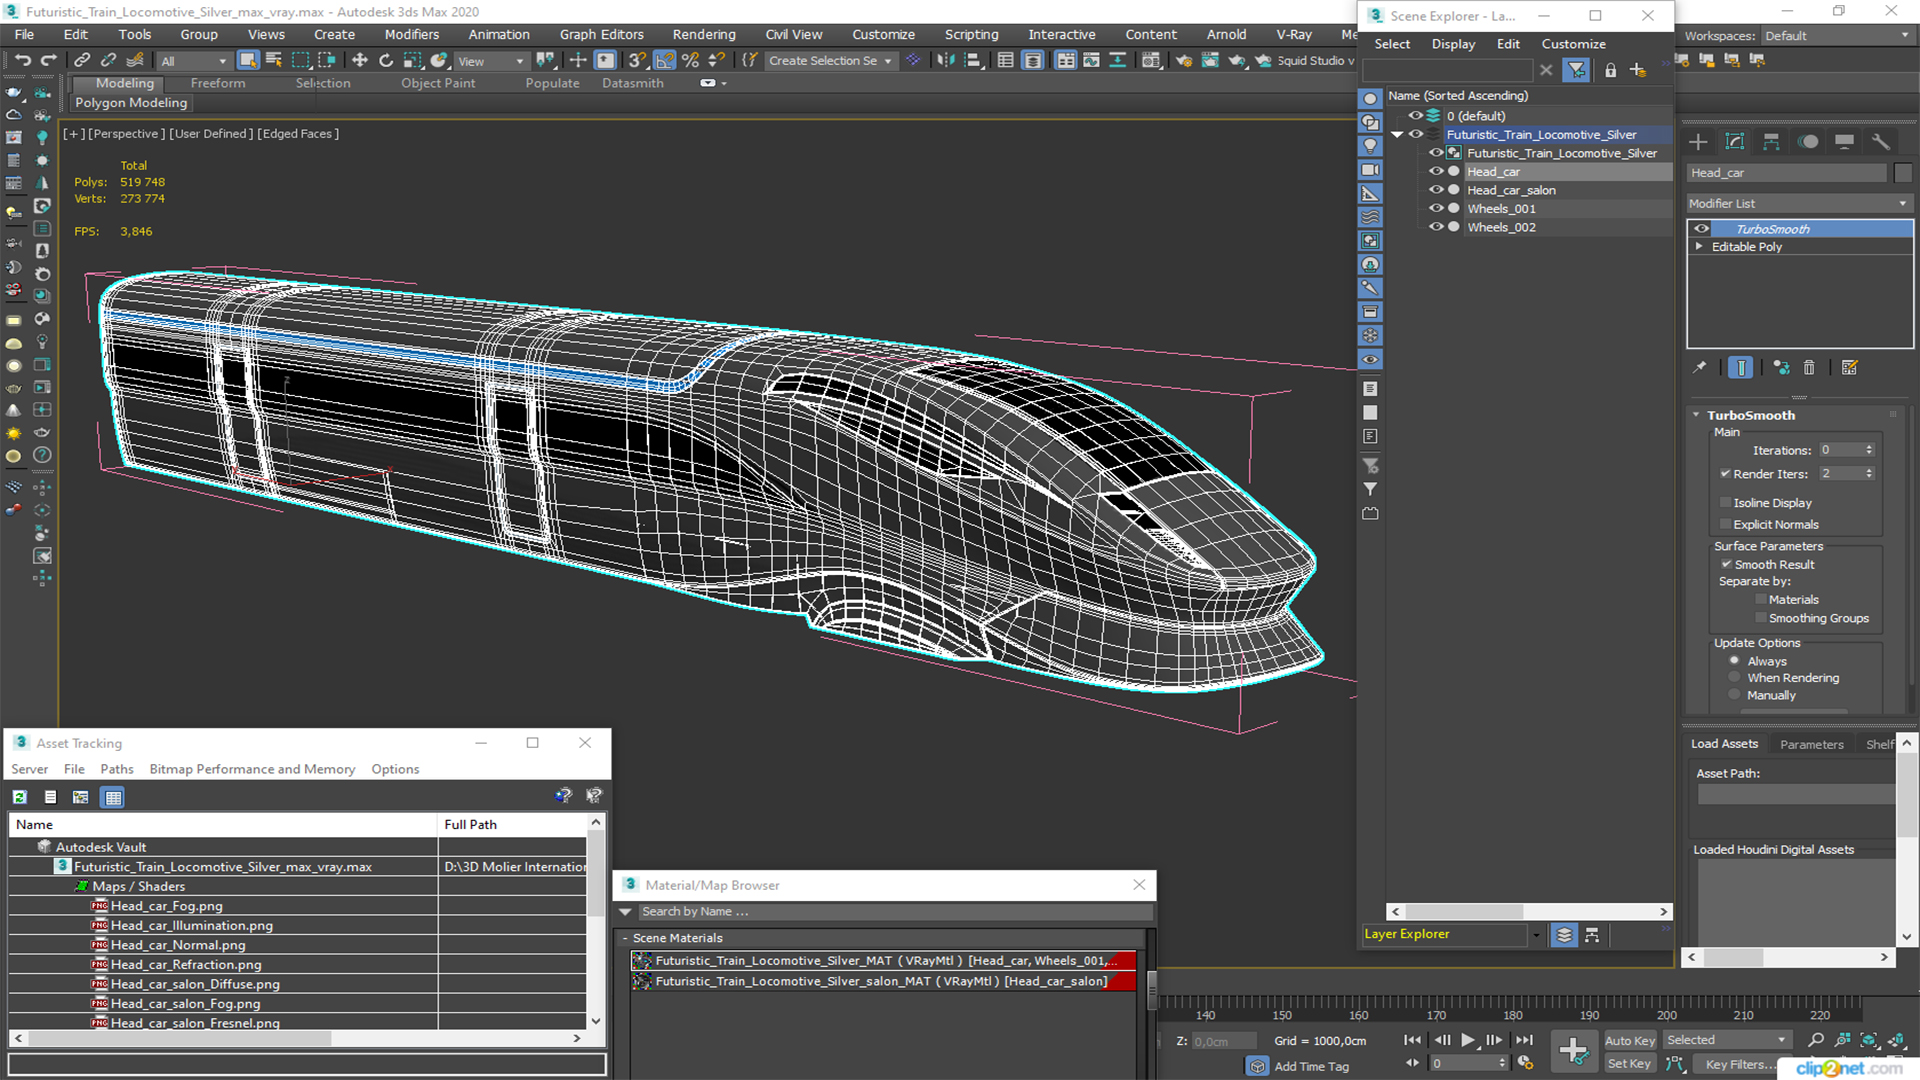
Task: Collapse the TurboSmooth rollout
Action: click(x=1696, y=415)
